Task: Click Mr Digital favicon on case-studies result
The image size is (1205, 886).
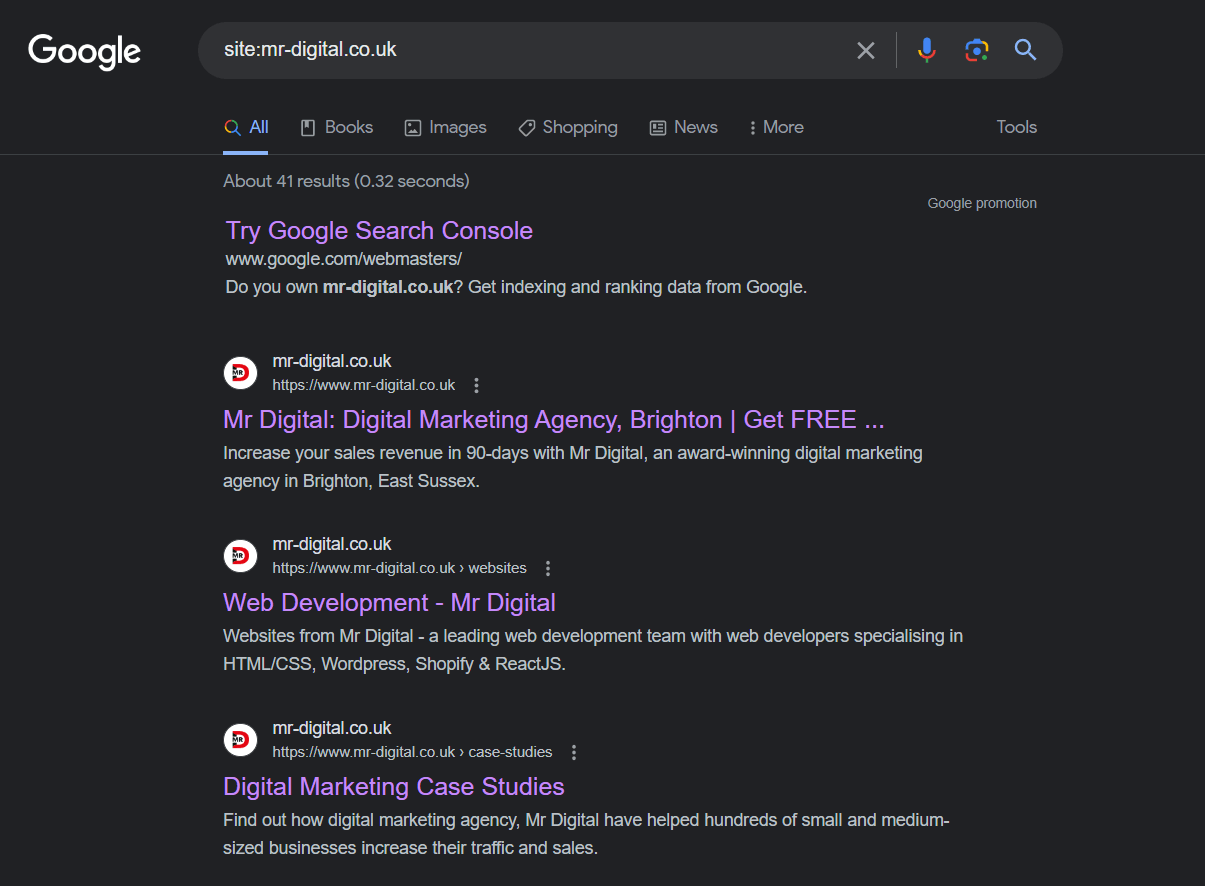Action: tap(240, 740)
